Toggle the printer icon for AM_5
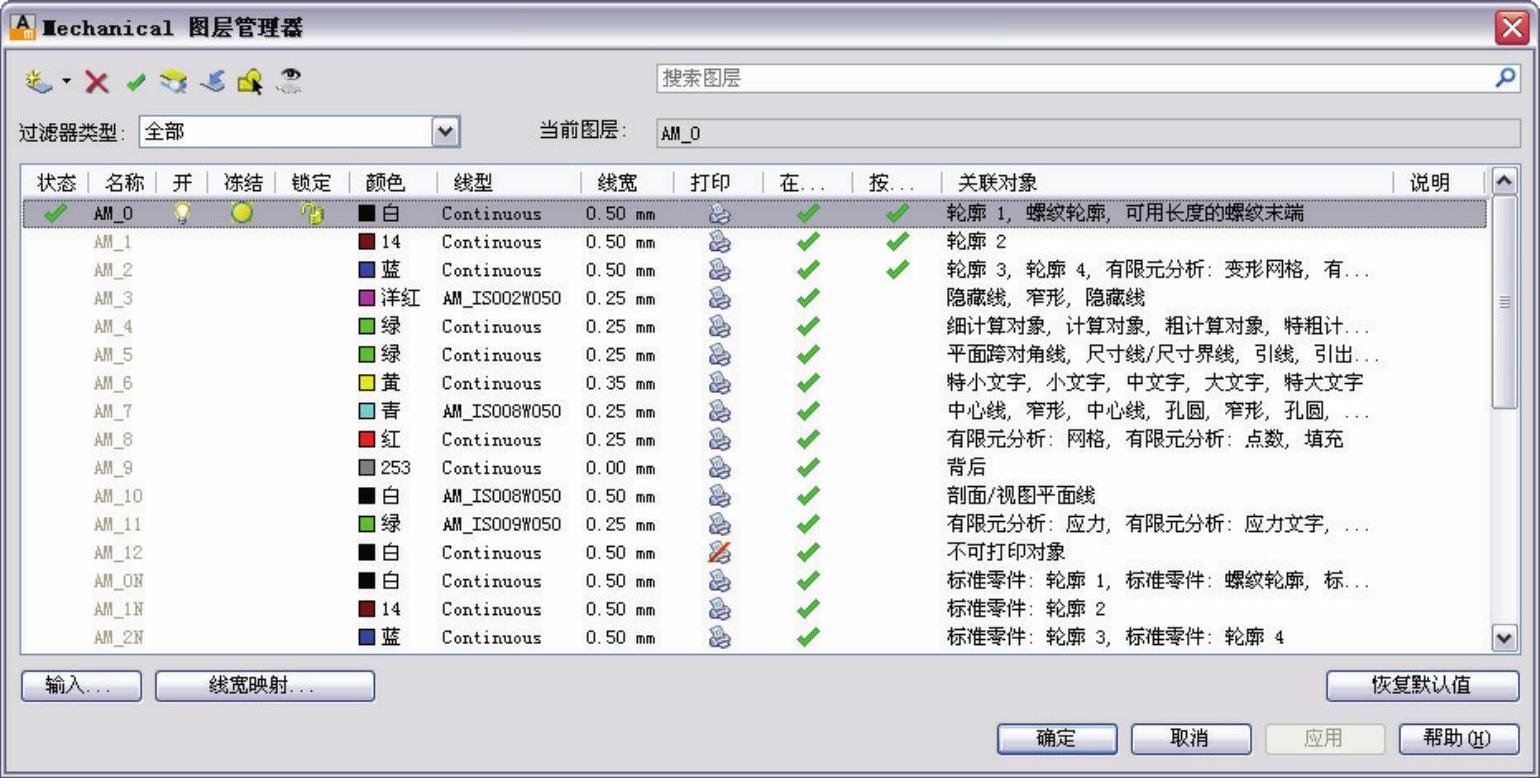The image size is (1540, 778). click(719, 354)
